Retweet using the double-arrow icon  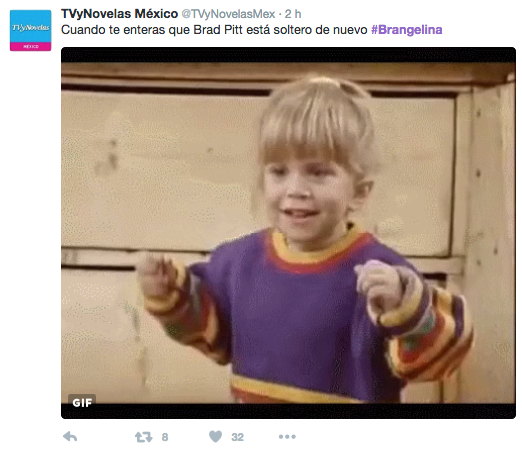[143, 437]
